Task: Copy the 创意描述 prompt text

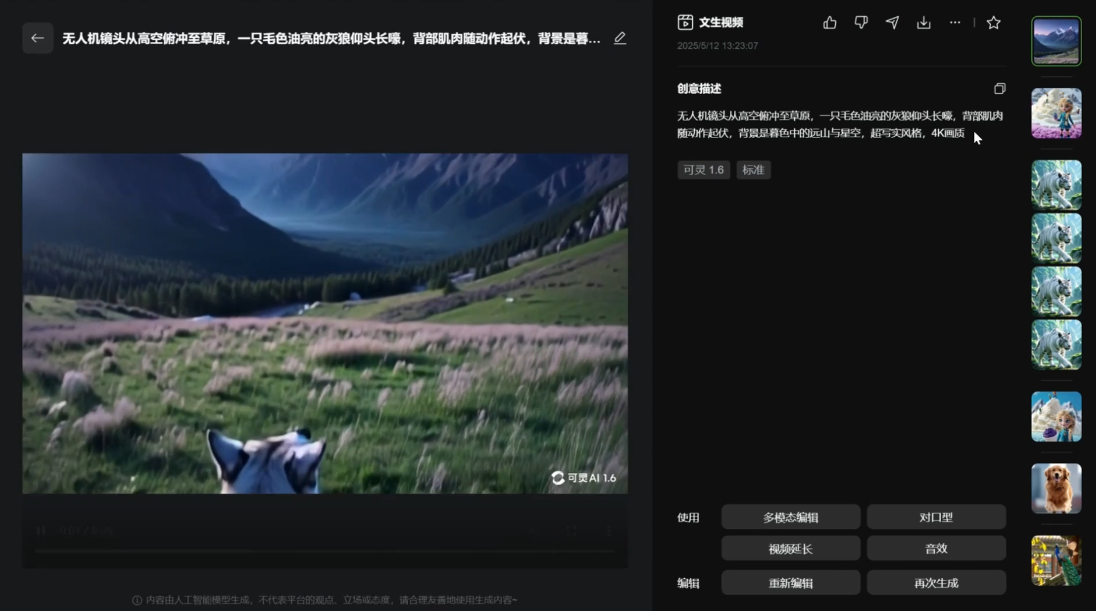Action: click(1000, 89)
